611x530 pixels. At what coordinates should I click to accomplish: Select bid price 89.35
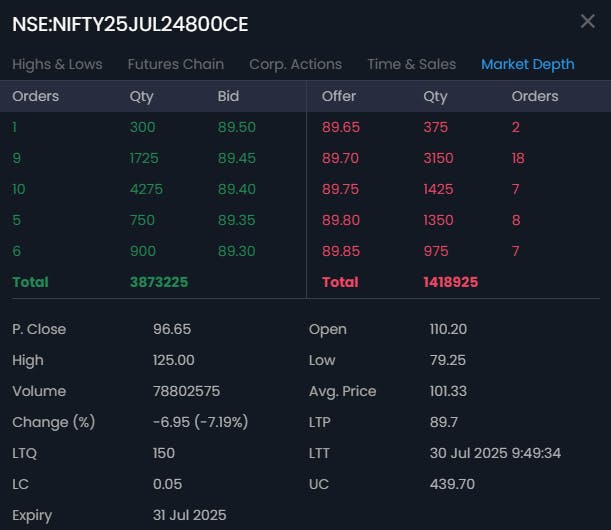click(x=237, y=220)
